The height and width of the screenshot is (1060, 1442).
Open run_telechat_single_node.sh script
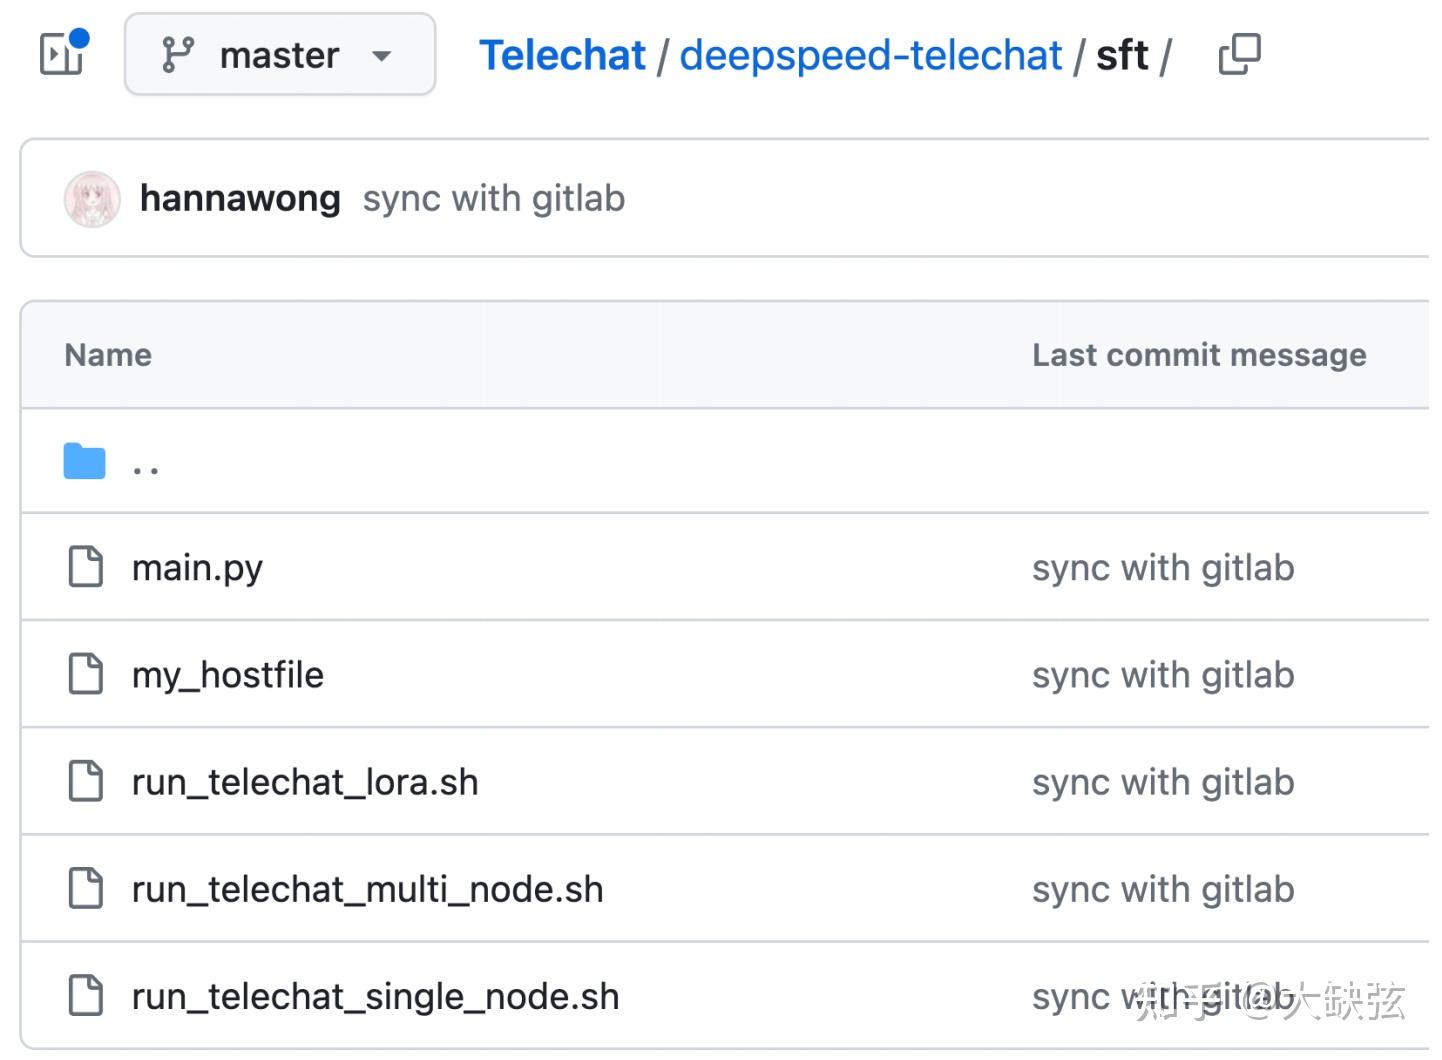click(375, 996)
